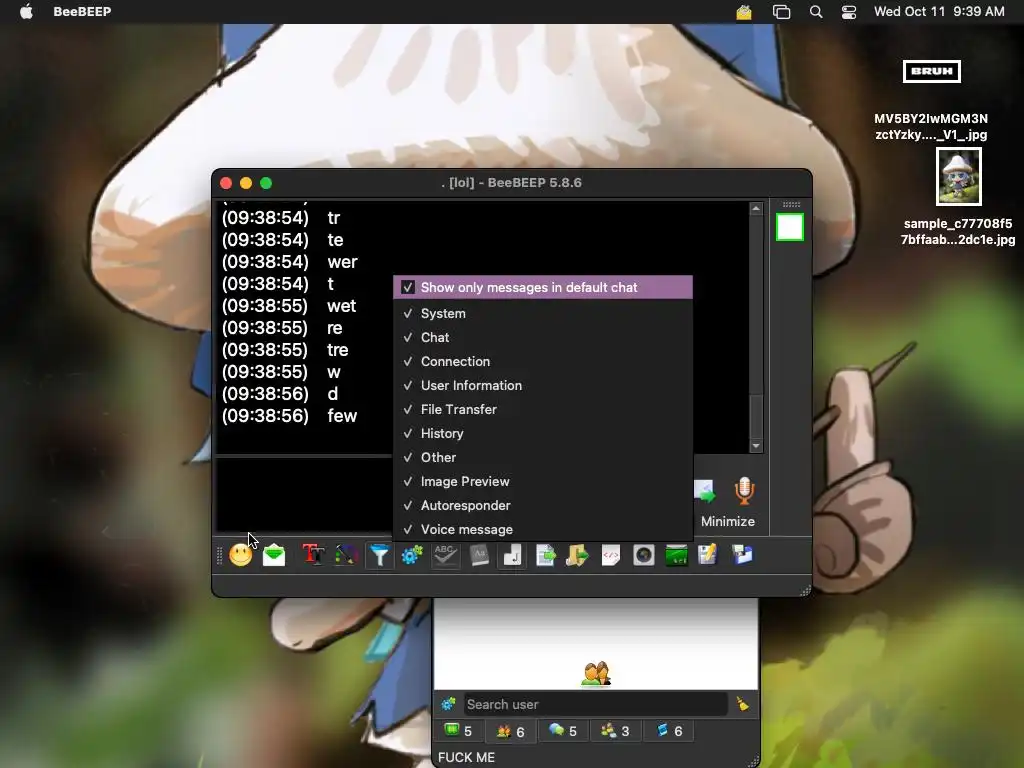Open the smiley emoticon picker
The width and height of the screenshot is (1024, 768).
(240, 556)
